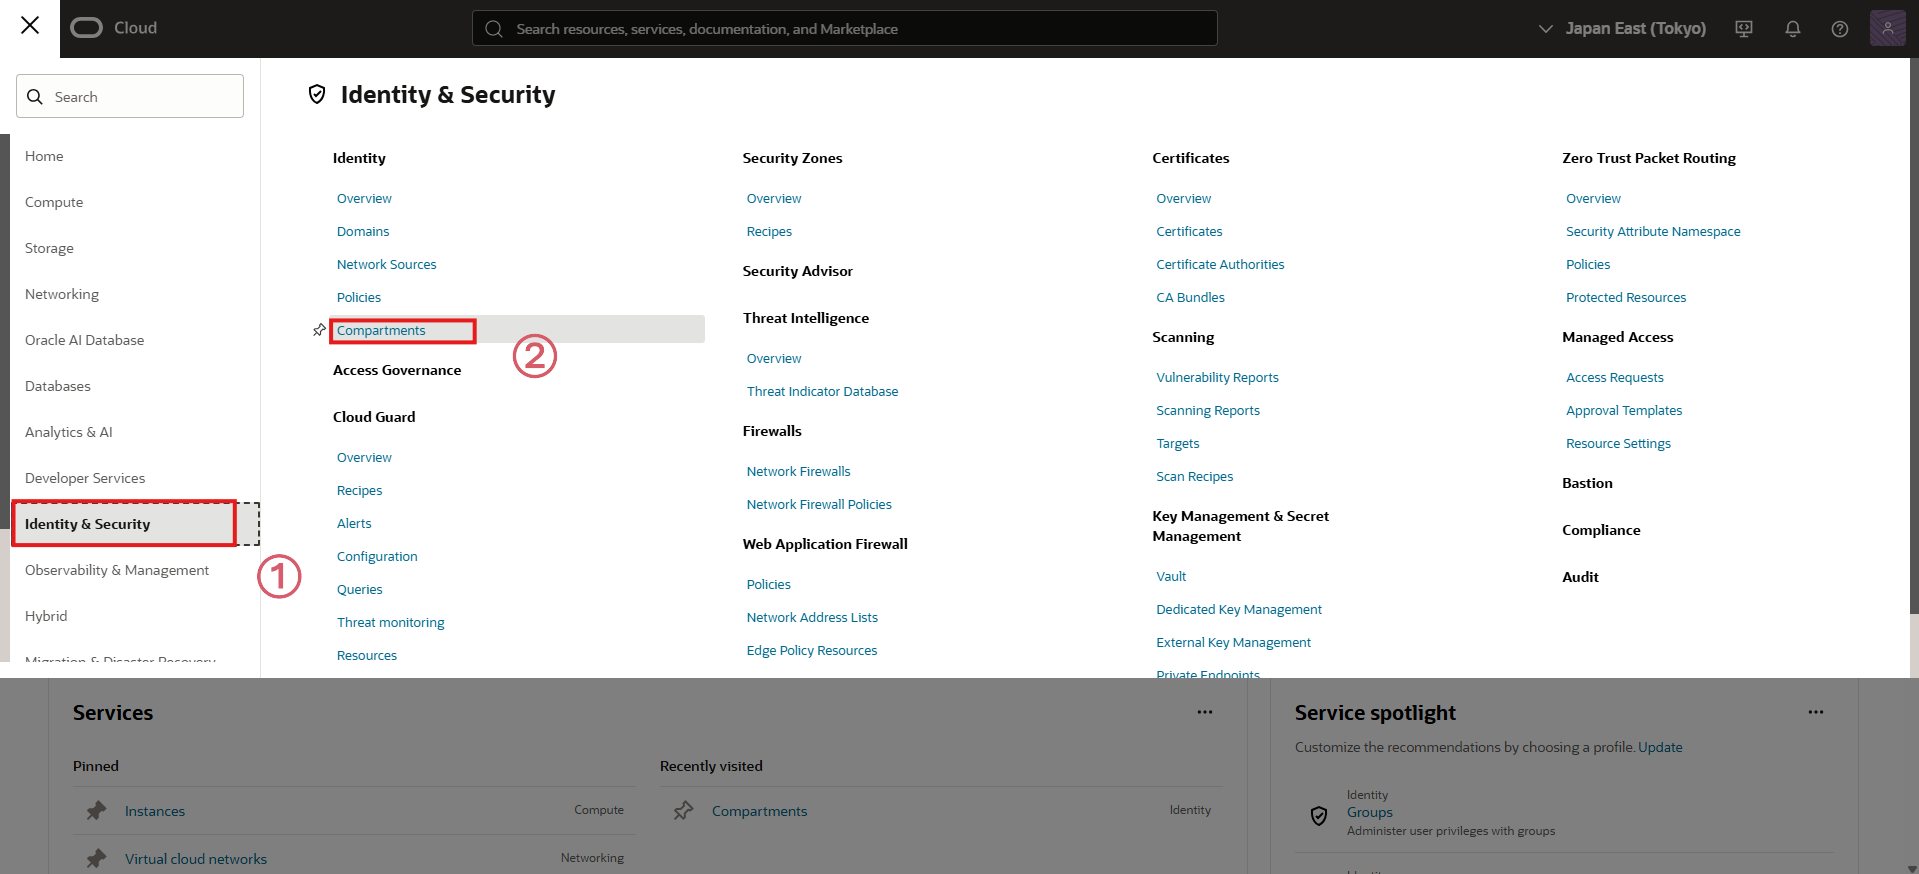Open Network Firewalls link
Viewport: 1919px width, 874px height.
click(799, 471)
